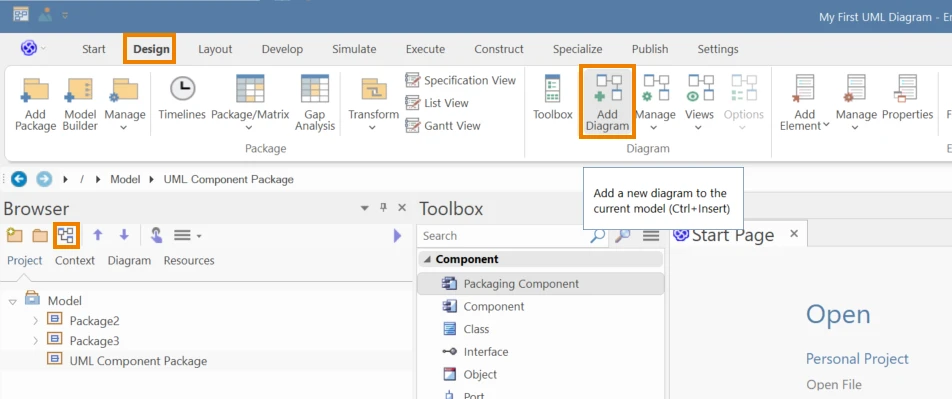
Task: Open the Browser hamburger menu dropdown
Action: pyautogui.click(x=188, y=236)
